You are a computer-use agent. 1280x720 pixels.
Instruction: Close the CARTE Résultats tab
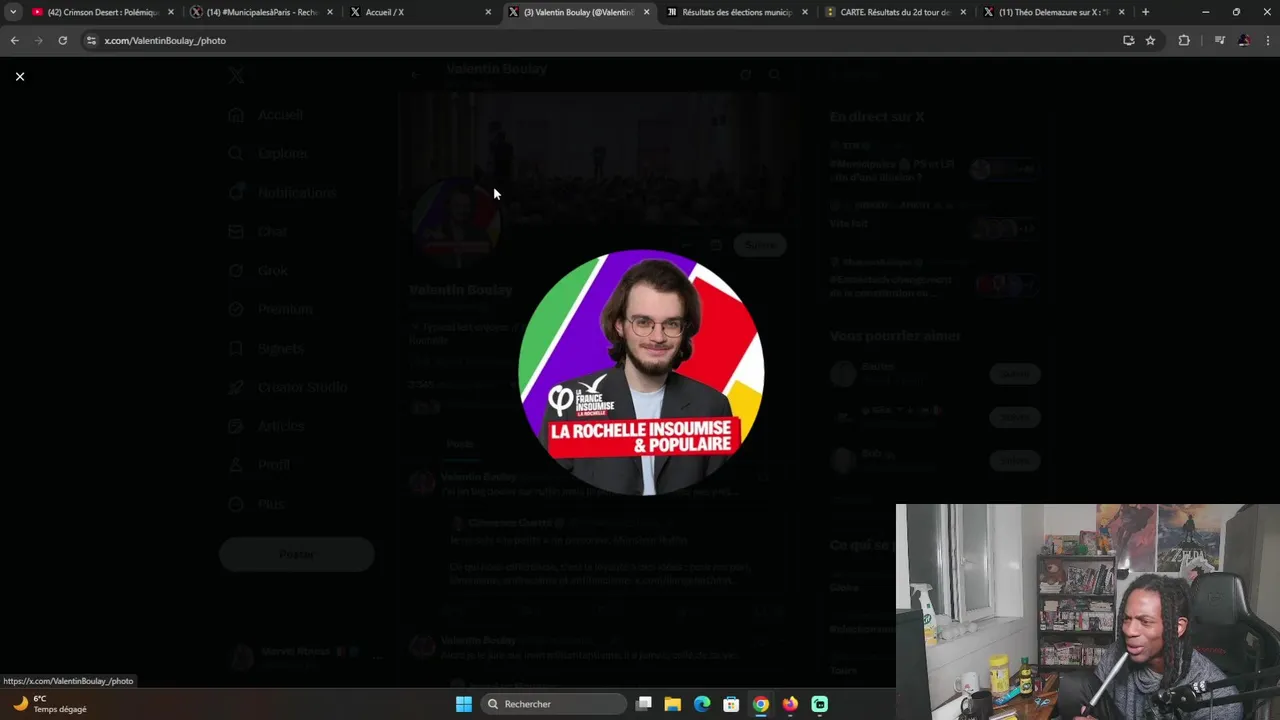[964, 12]
